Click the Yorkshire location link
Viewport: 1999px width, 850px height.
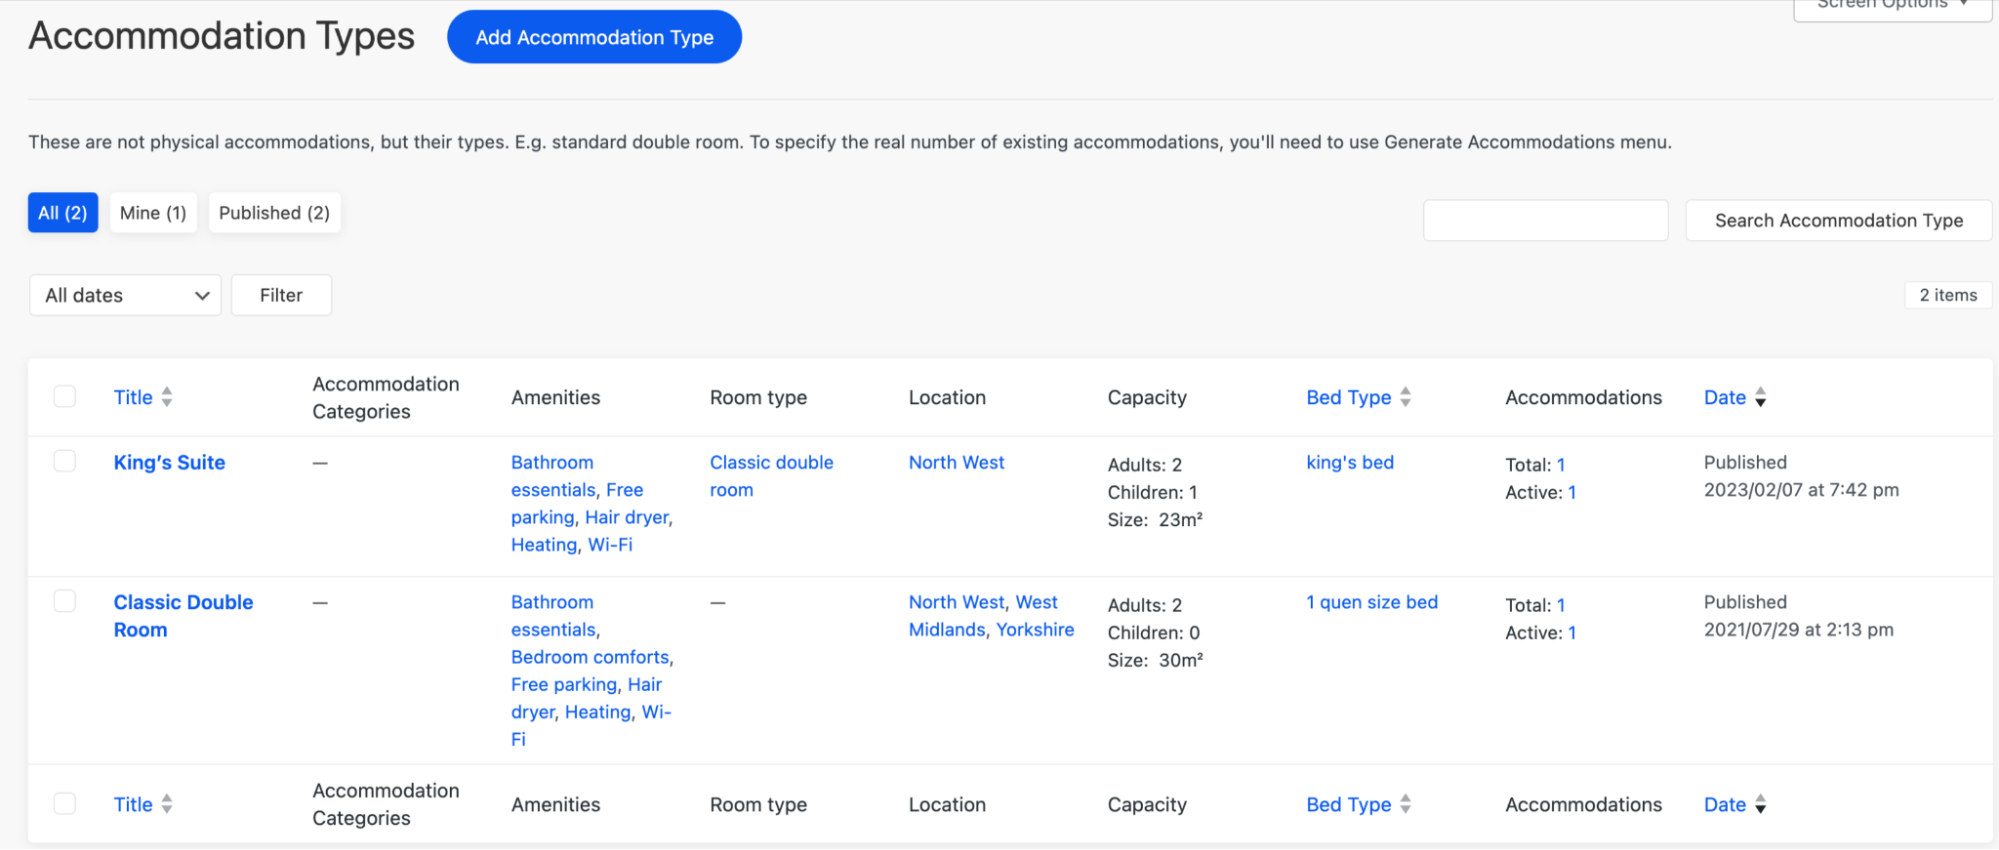[x=1035, y=629]
